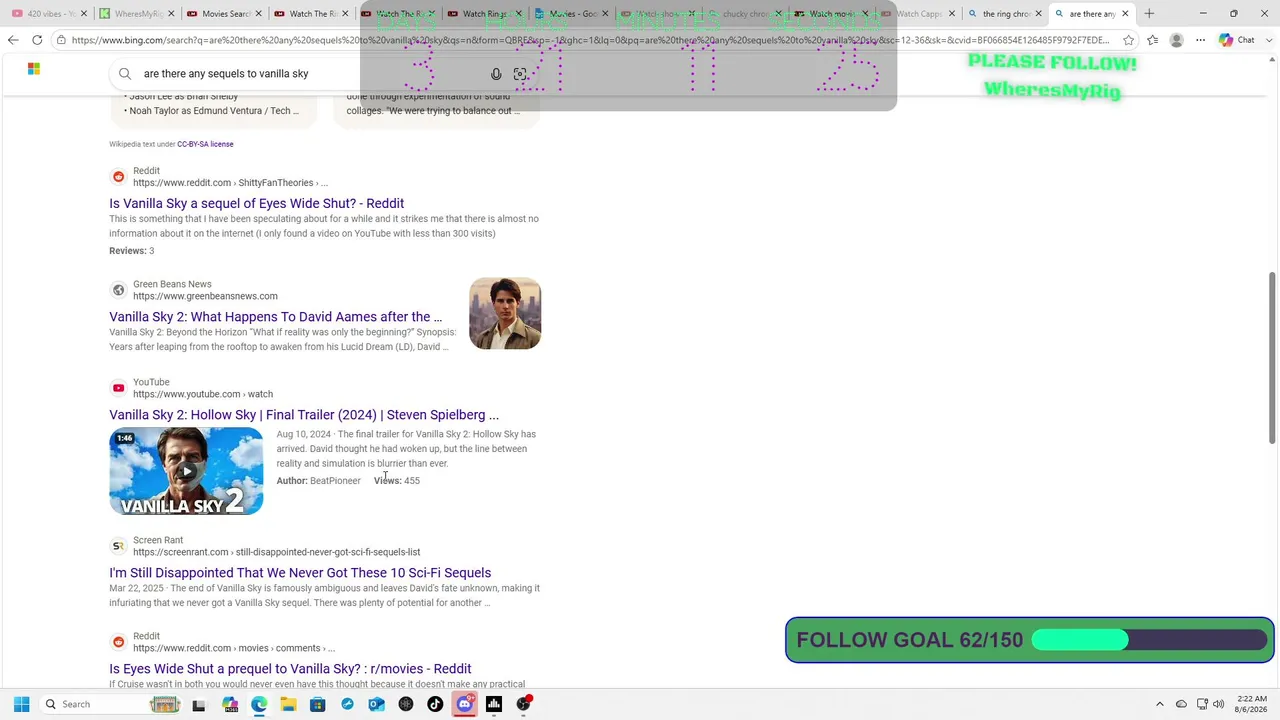Open File Explorer from the taskbar

point(288,704)
